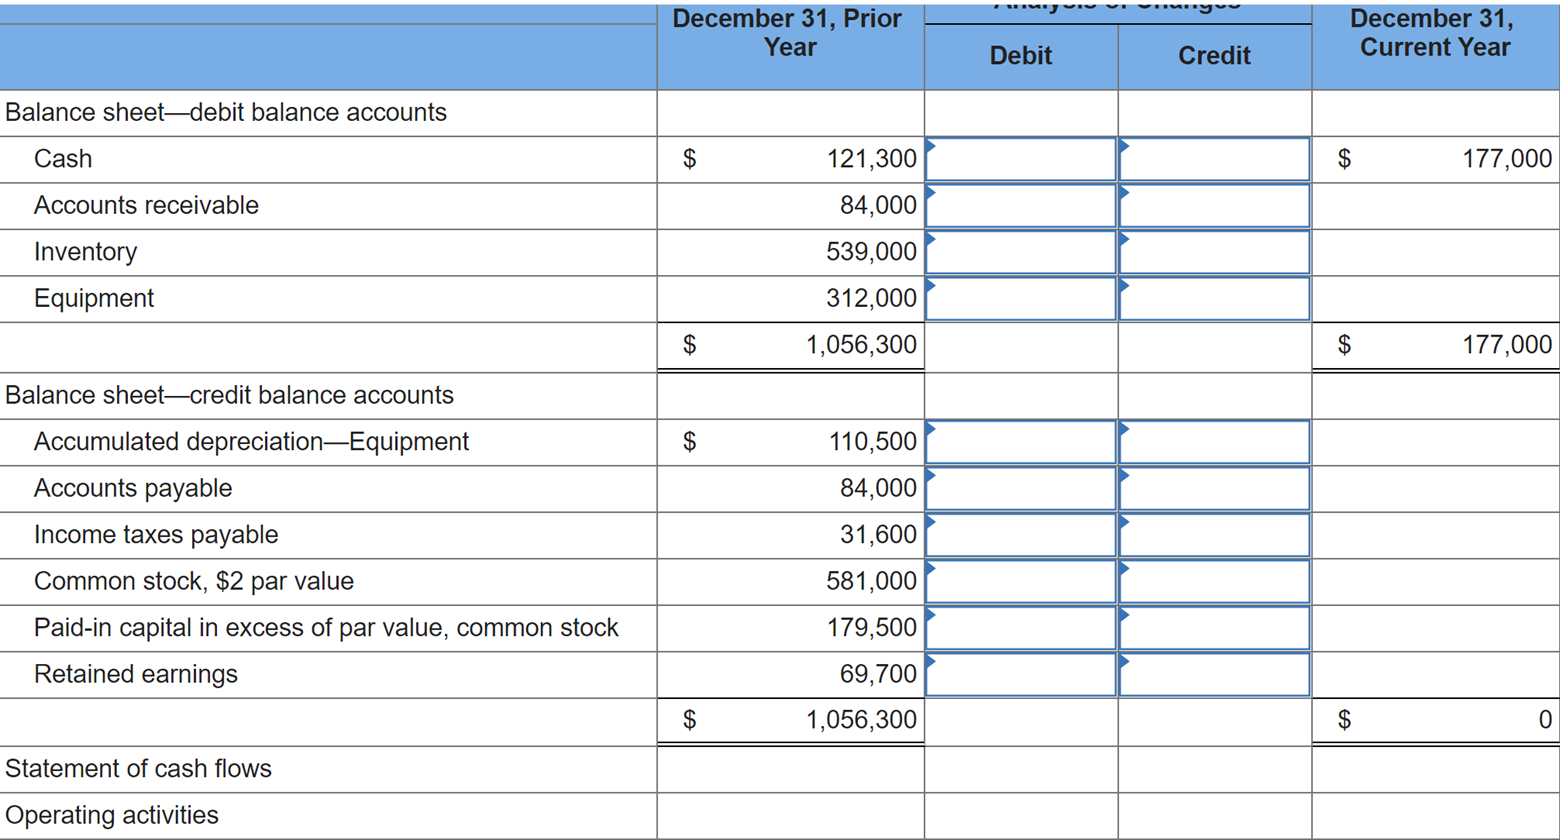The width and height of the screenshot is (1560, 840).
Task: Click Accounts payable prior year value 84,000
Action: pyautogui.click(x=880, y=488)
